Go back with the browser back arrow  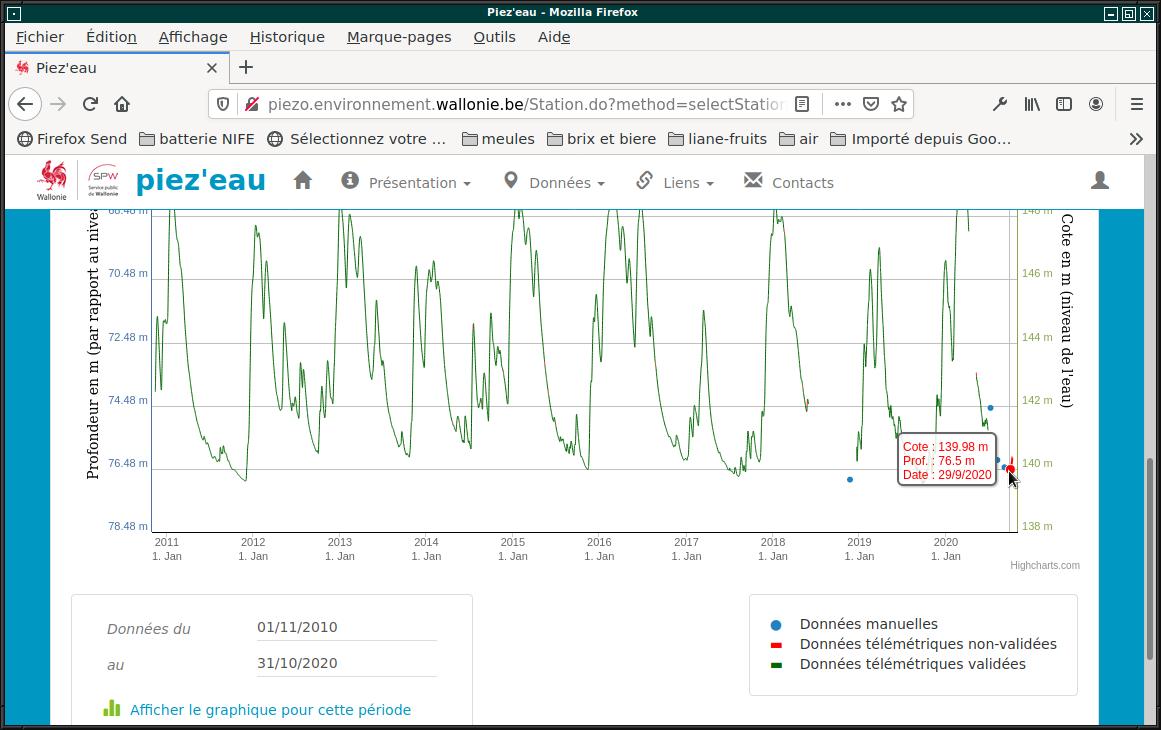coord(25,104)
